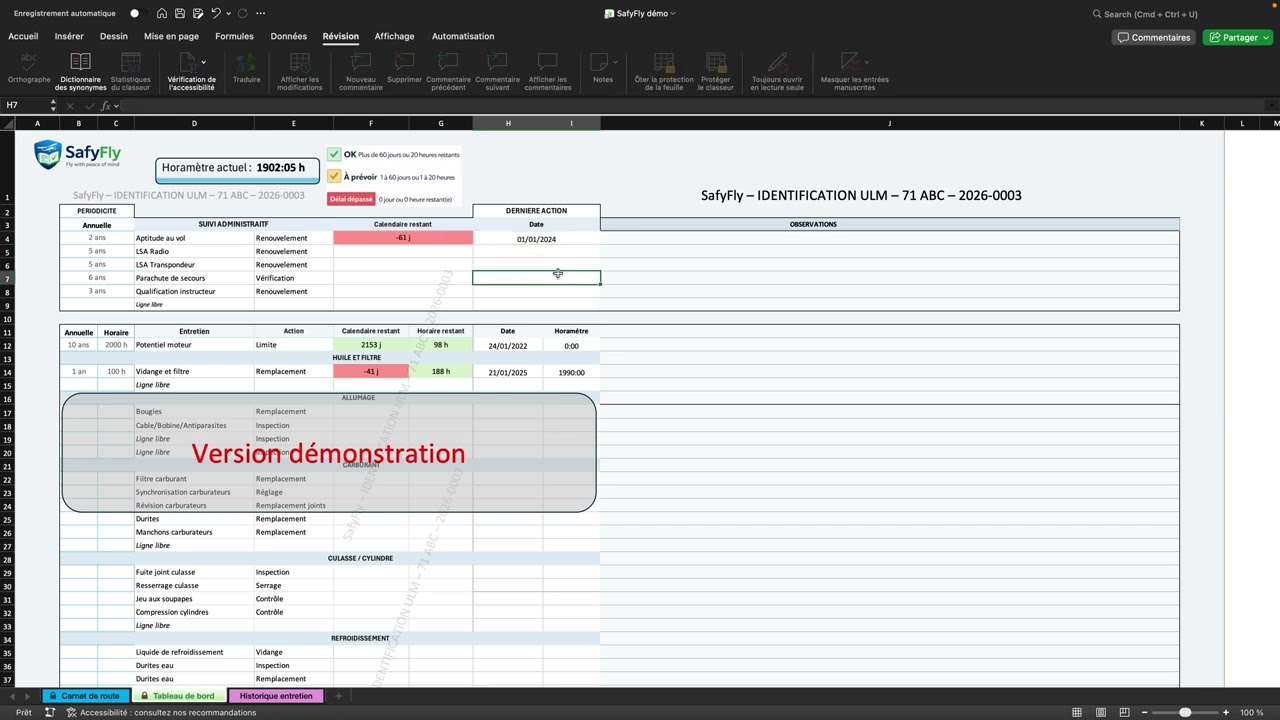Screen dimensions: 1280x720
Task: Select the Carnet de route sheet tab
Action: tap(84, 696)
